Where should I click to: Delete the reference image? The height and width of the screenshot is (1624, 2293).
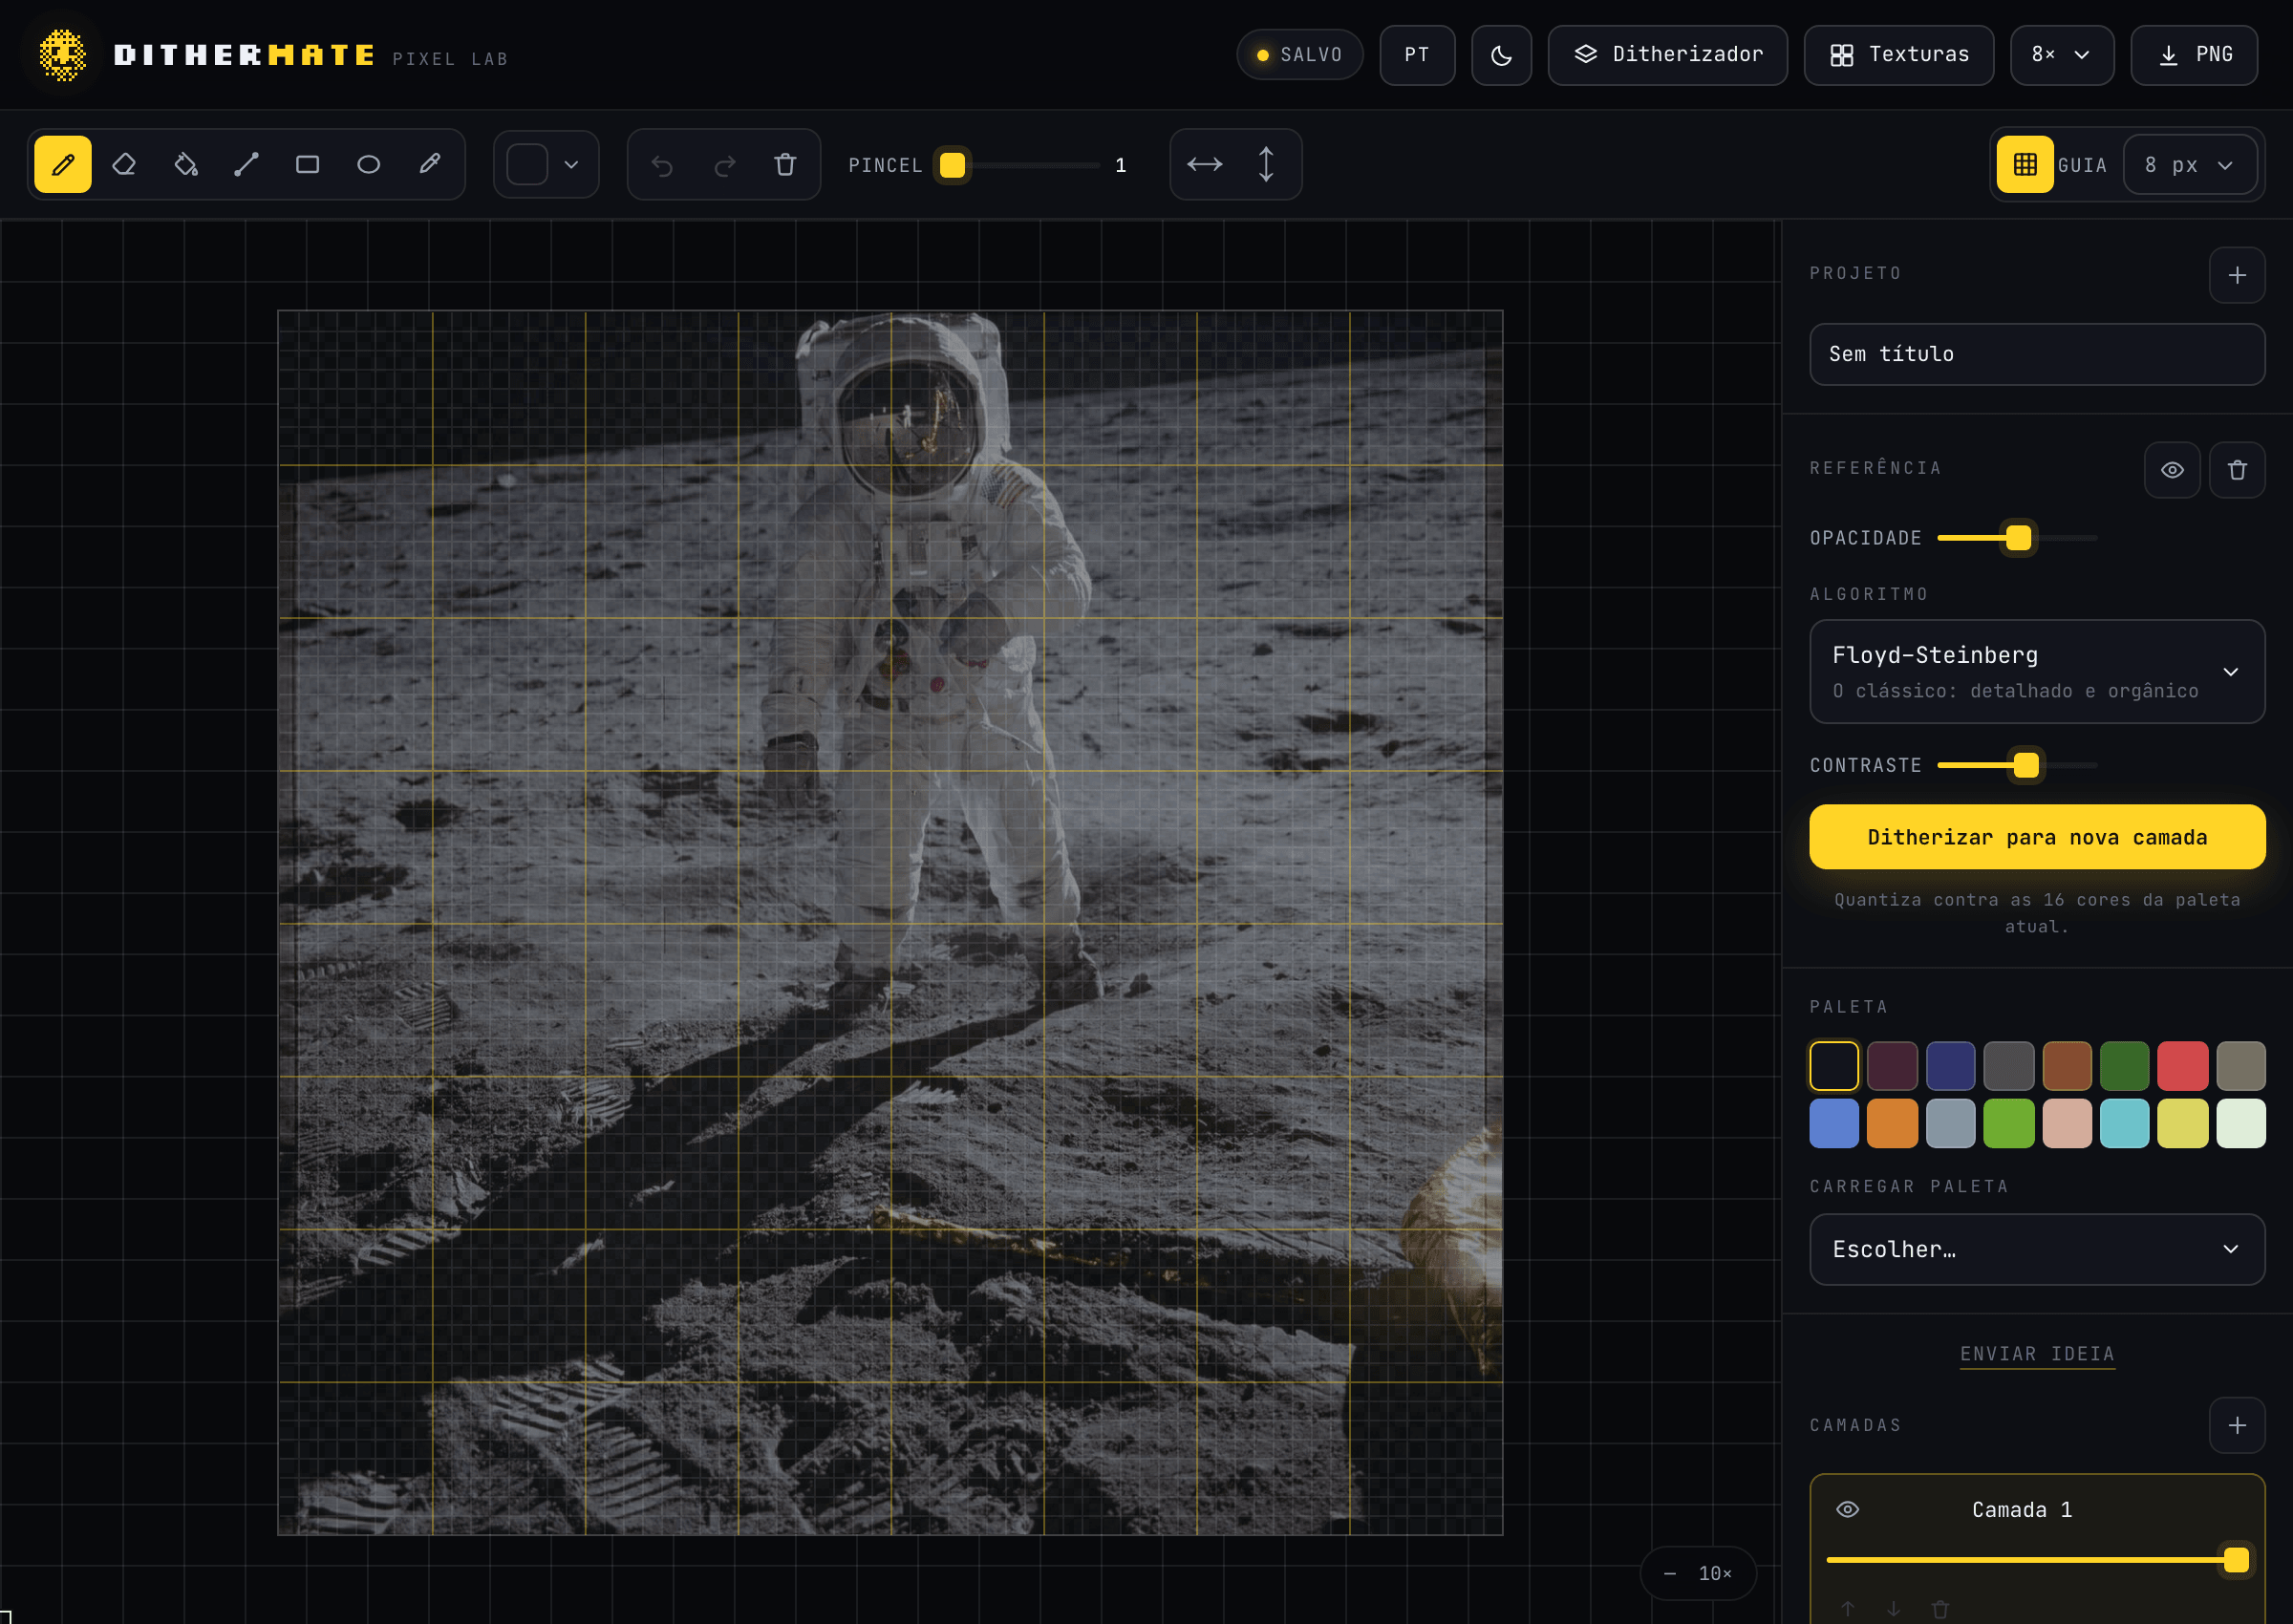(x=2237, y=470)
